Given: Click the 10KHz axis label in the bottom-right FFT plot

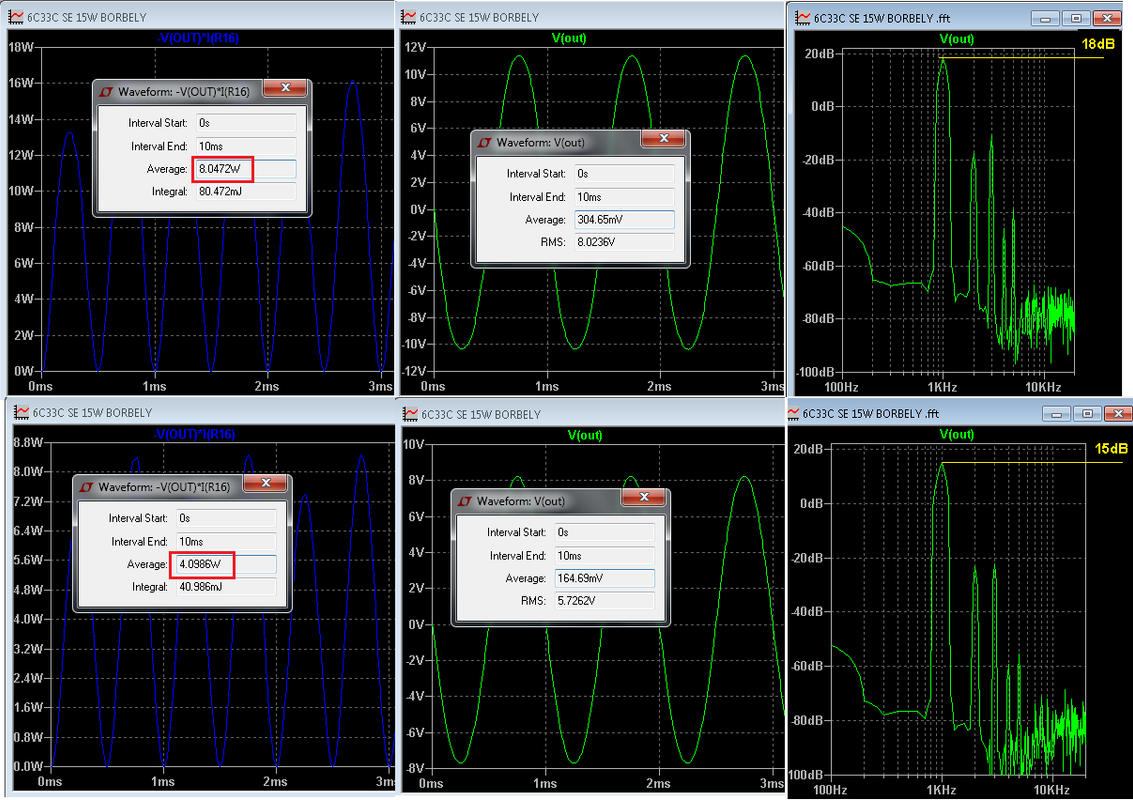Looking at the screenshot, I should (x=1051, y=790).
